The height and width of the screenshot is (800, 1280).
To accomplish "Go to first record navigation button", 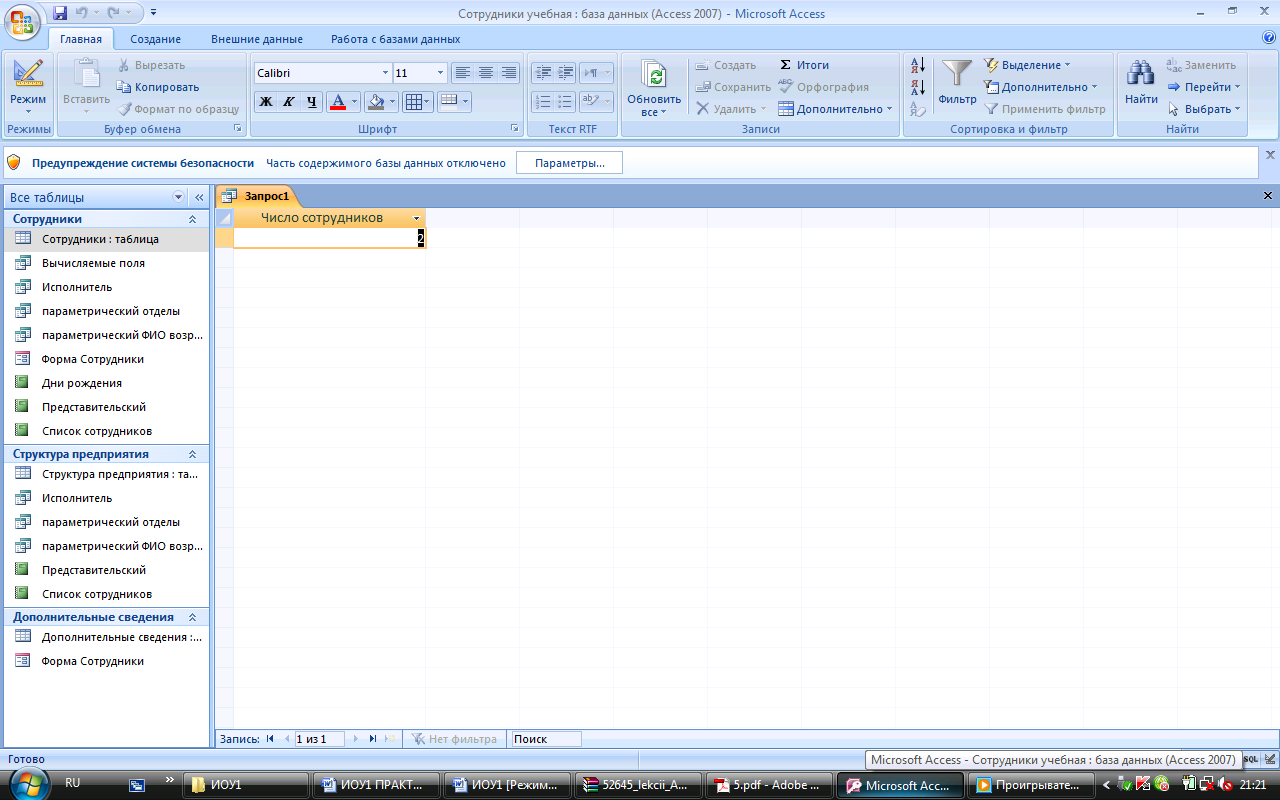I will coord(270,739).
